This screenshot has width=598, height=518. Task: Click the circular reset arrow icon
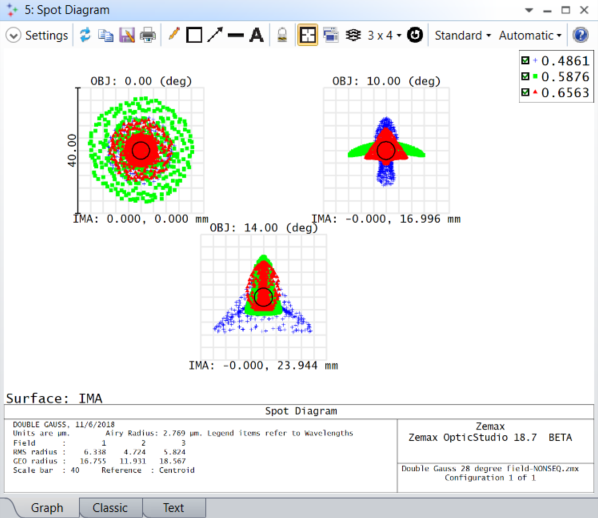coord(415,35)
